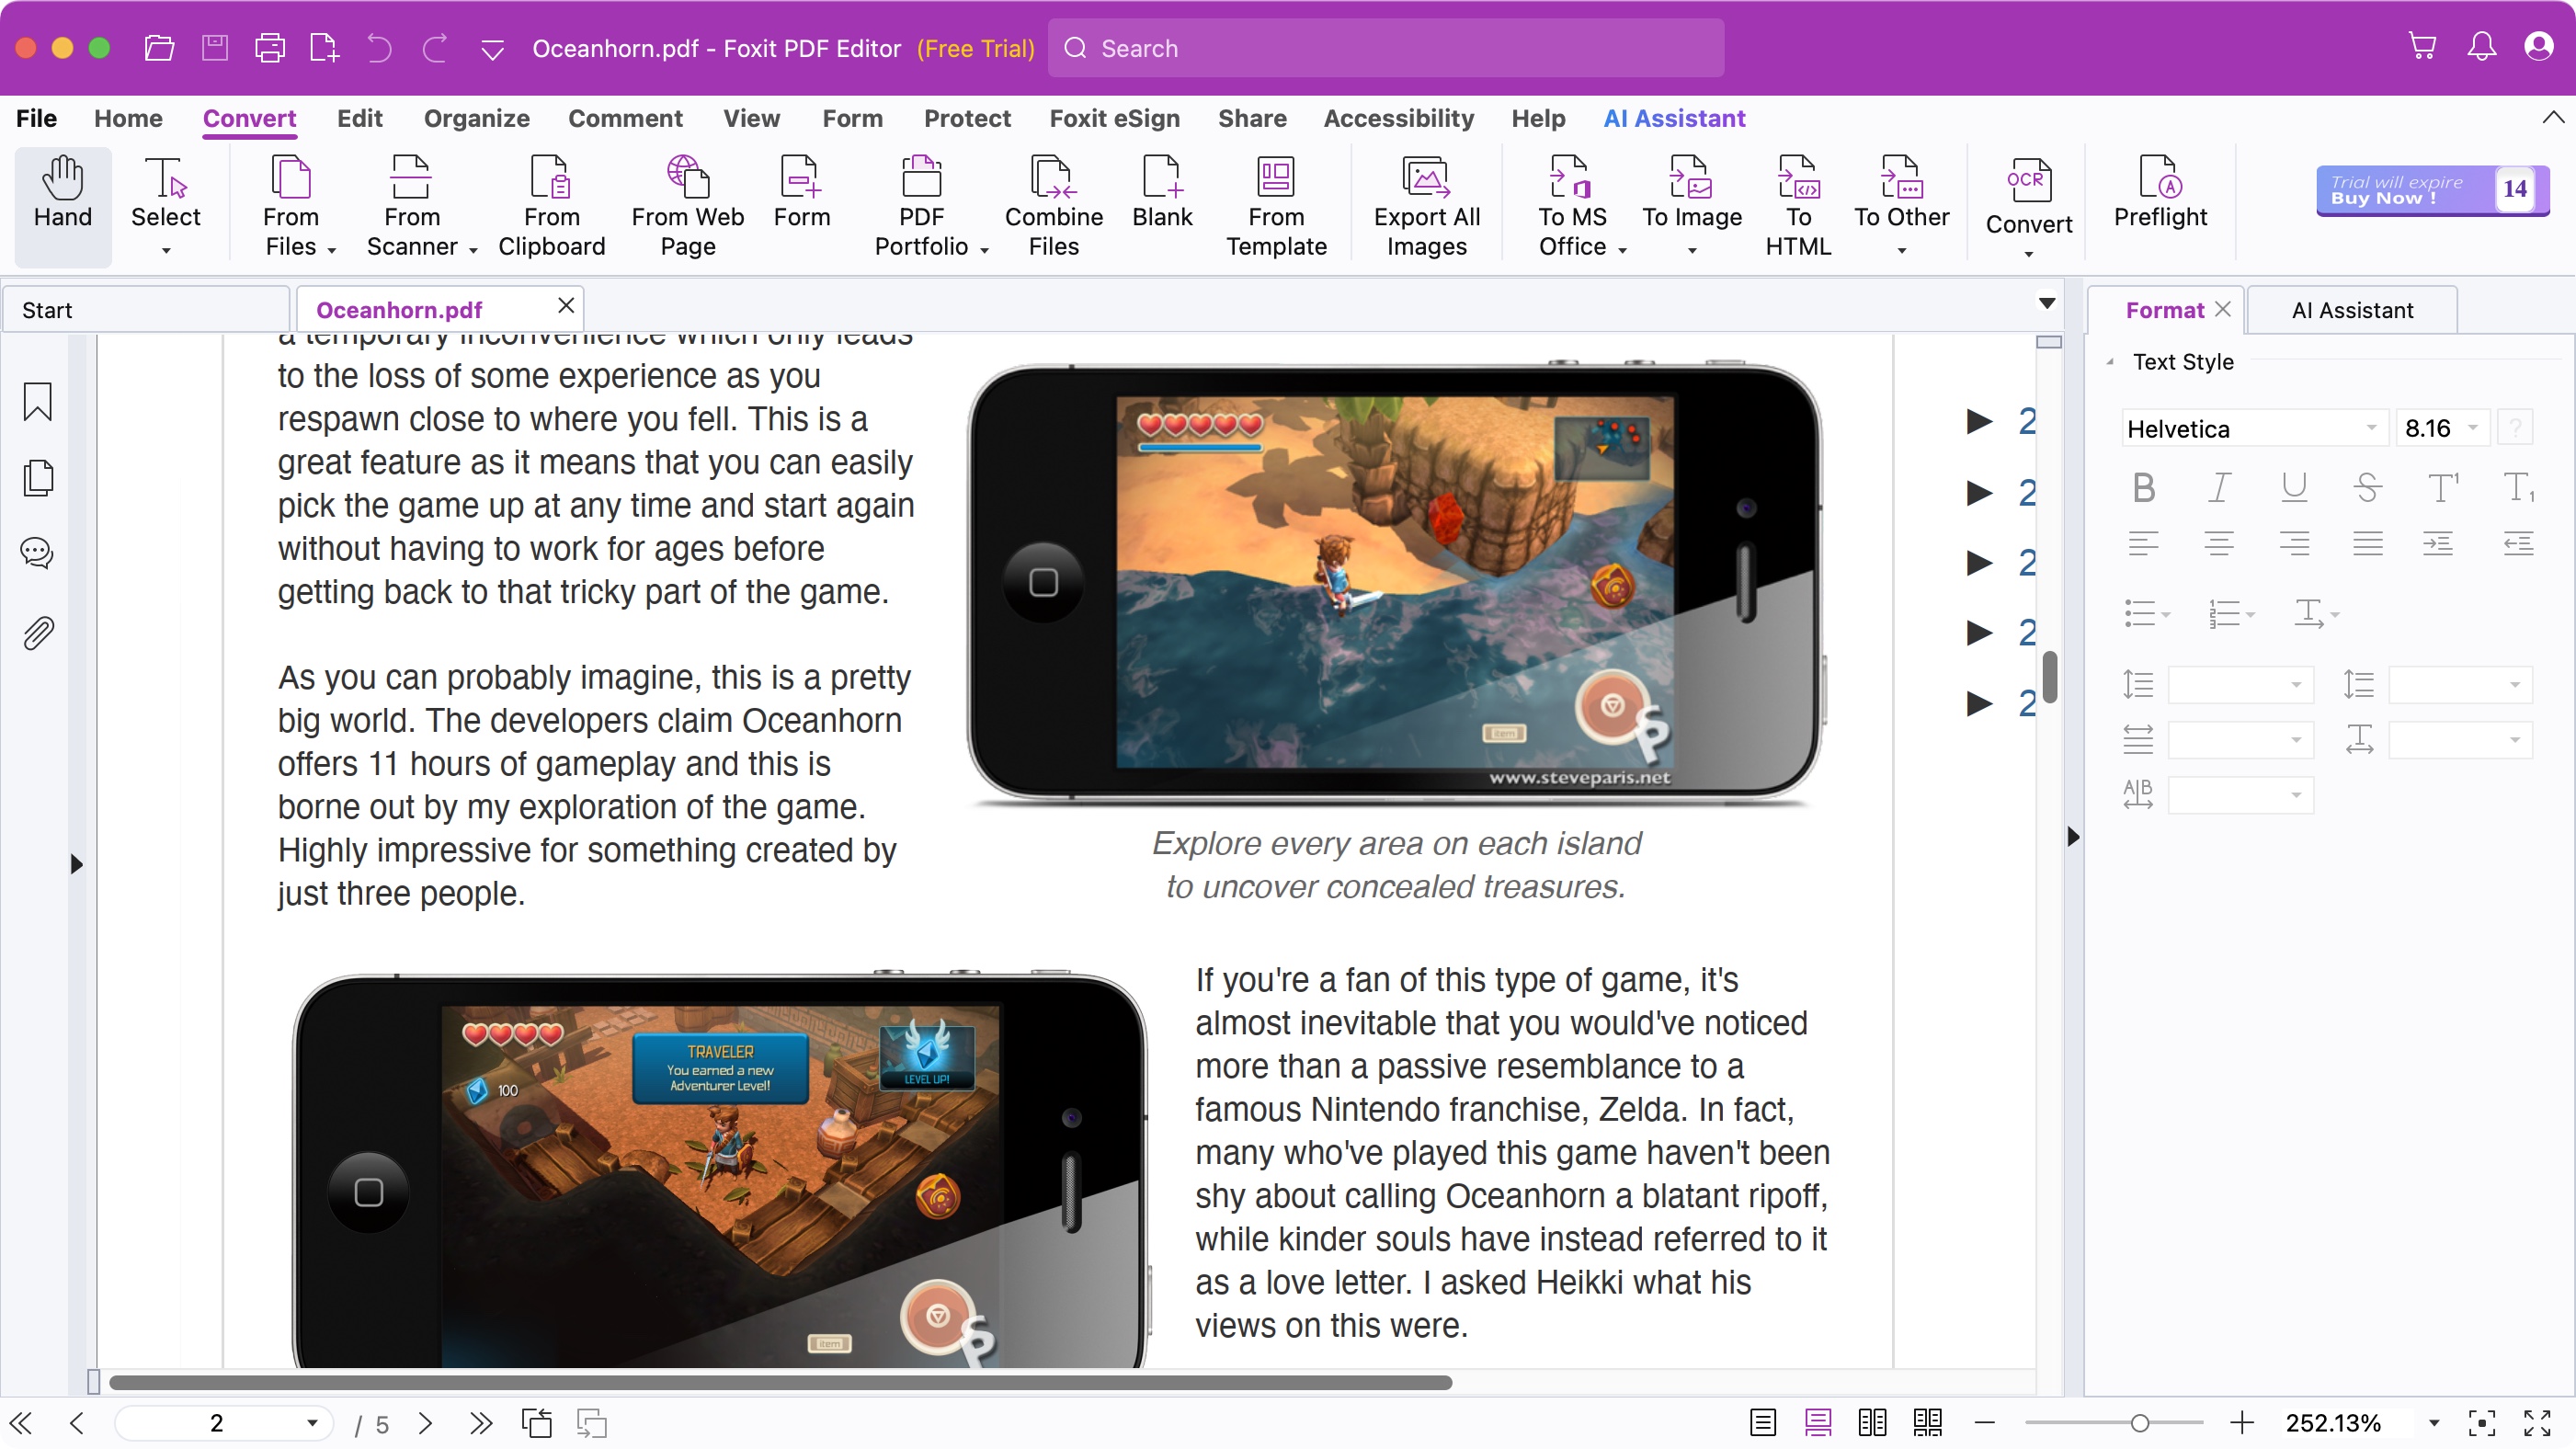Open the Attachments panel in sidebar
Image resolution: width=2576 pixels, height=1449 pixels.
point(38,632)
